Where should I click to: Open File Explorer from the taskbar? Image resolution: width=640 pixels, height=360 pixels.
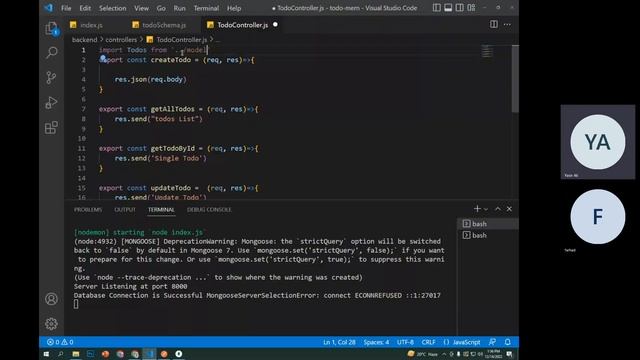coord(76,354)
